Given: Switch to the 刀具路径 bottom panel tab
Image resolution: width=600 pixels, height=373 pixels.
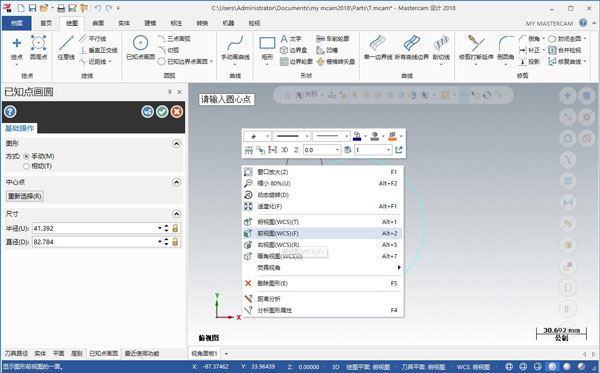Looking at the screenshot, I should click(16, 353).
